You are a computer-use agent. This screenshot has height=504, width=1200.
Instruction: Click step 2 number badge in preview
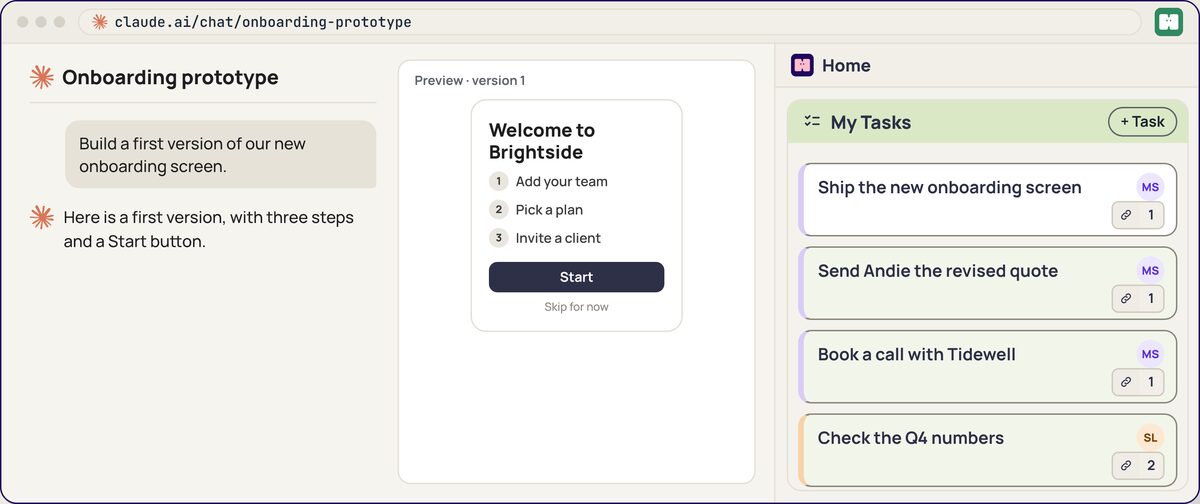pos(498,209)
